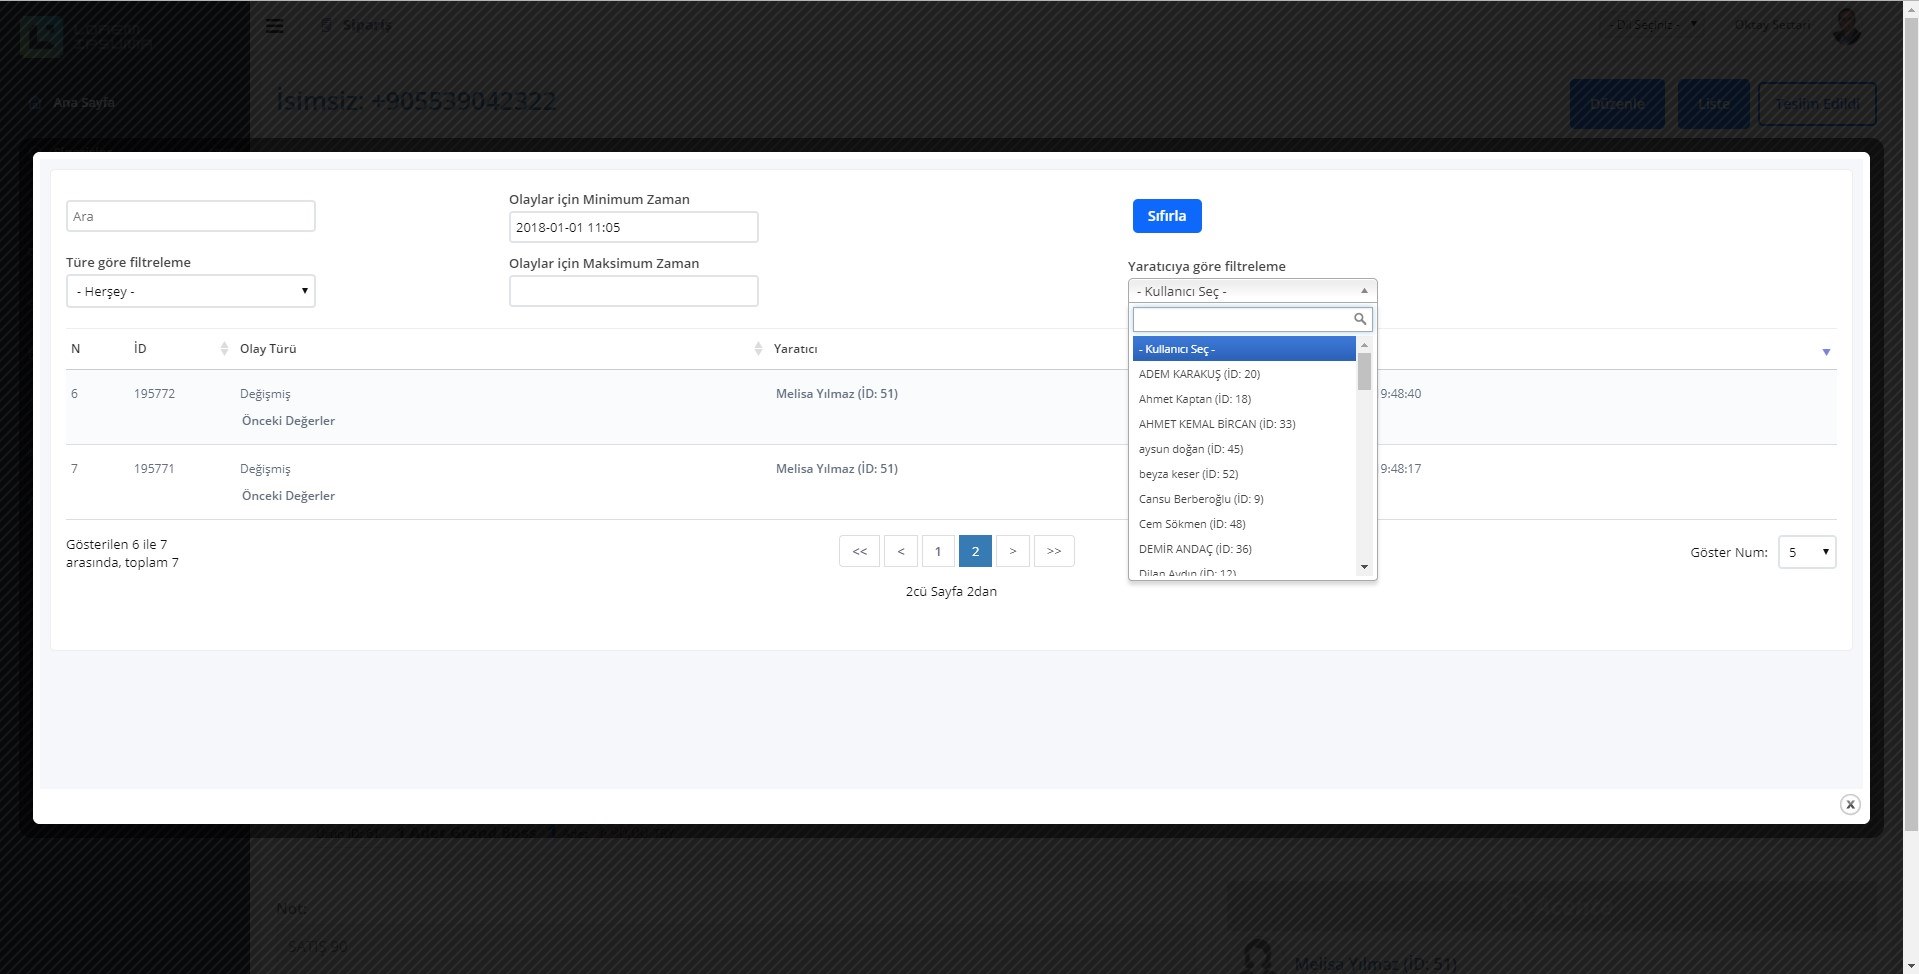Jump to last page with >> button
The height and width of the screenshot is (974, 1919).
(1053, 551)
